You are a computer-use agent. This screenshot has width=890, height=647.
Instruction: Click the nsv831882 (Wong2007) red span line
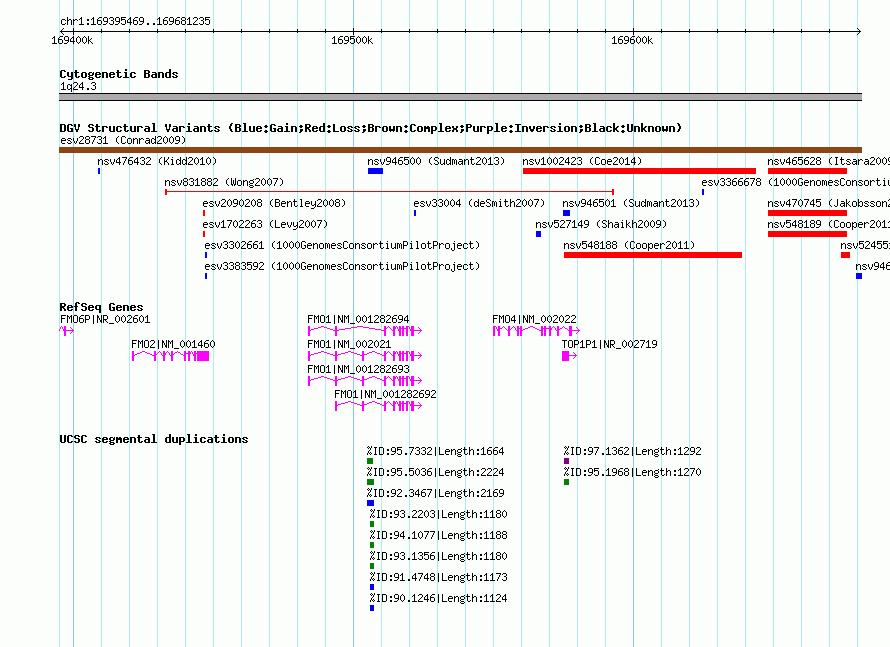point(389,192)
